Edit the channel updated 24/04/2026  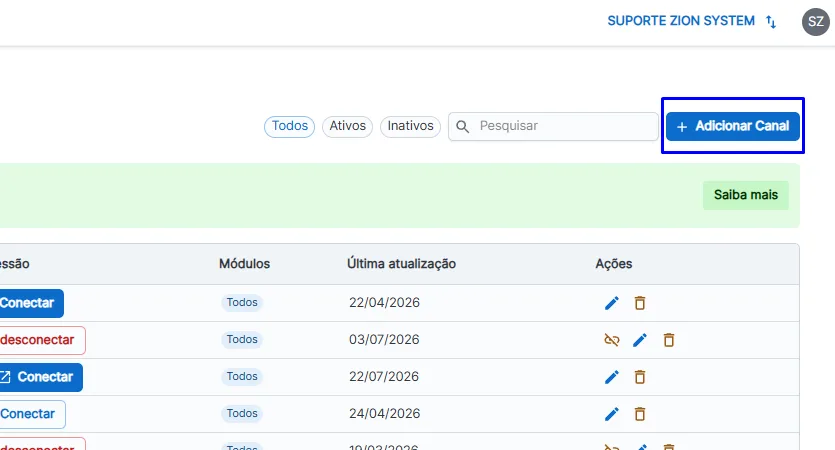click(x=612, y=414)
